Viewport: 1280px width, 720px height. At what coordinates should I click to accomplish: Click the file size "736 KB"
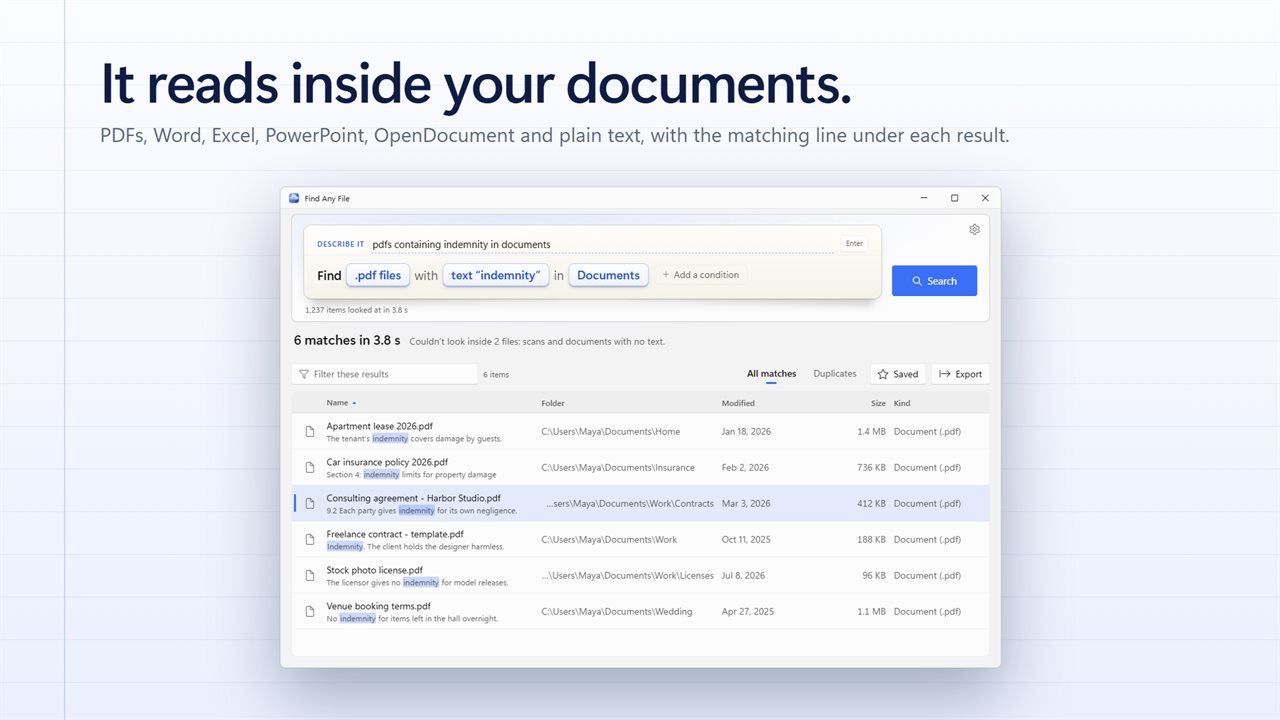pos(870,468)
